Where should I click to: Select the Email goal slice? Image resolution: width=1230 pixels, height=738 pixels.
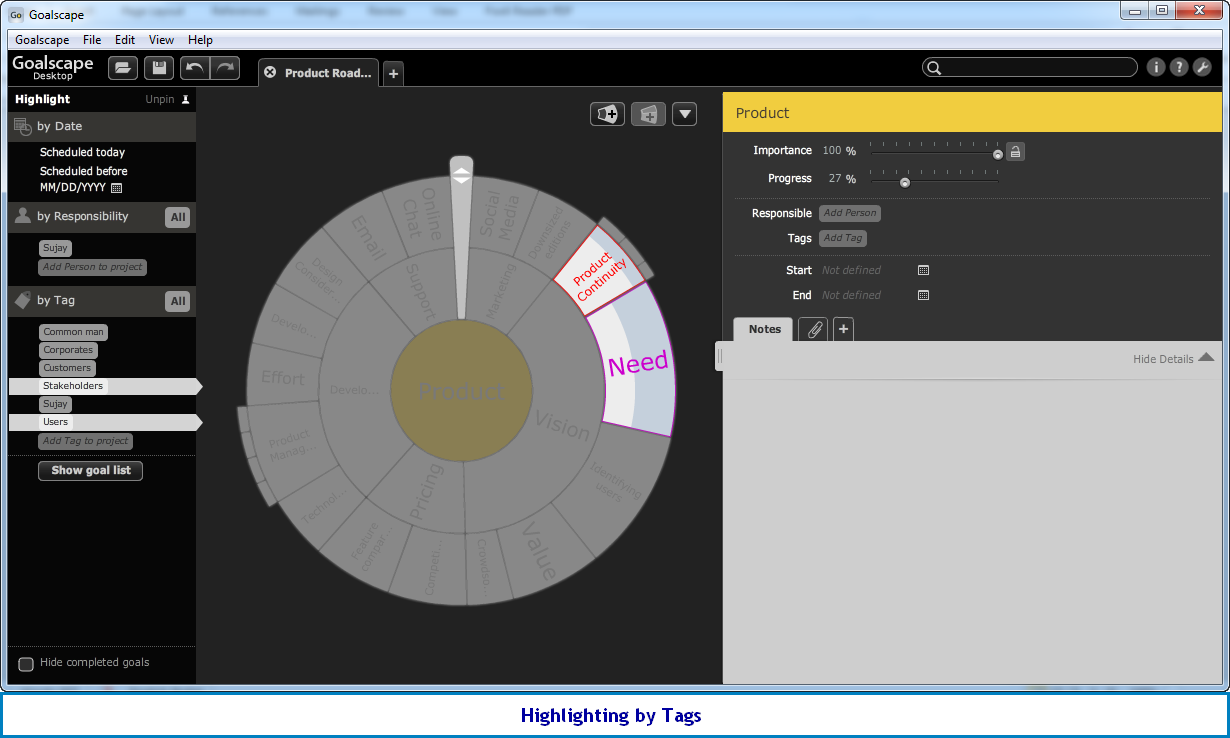click(x=367, y=238)
